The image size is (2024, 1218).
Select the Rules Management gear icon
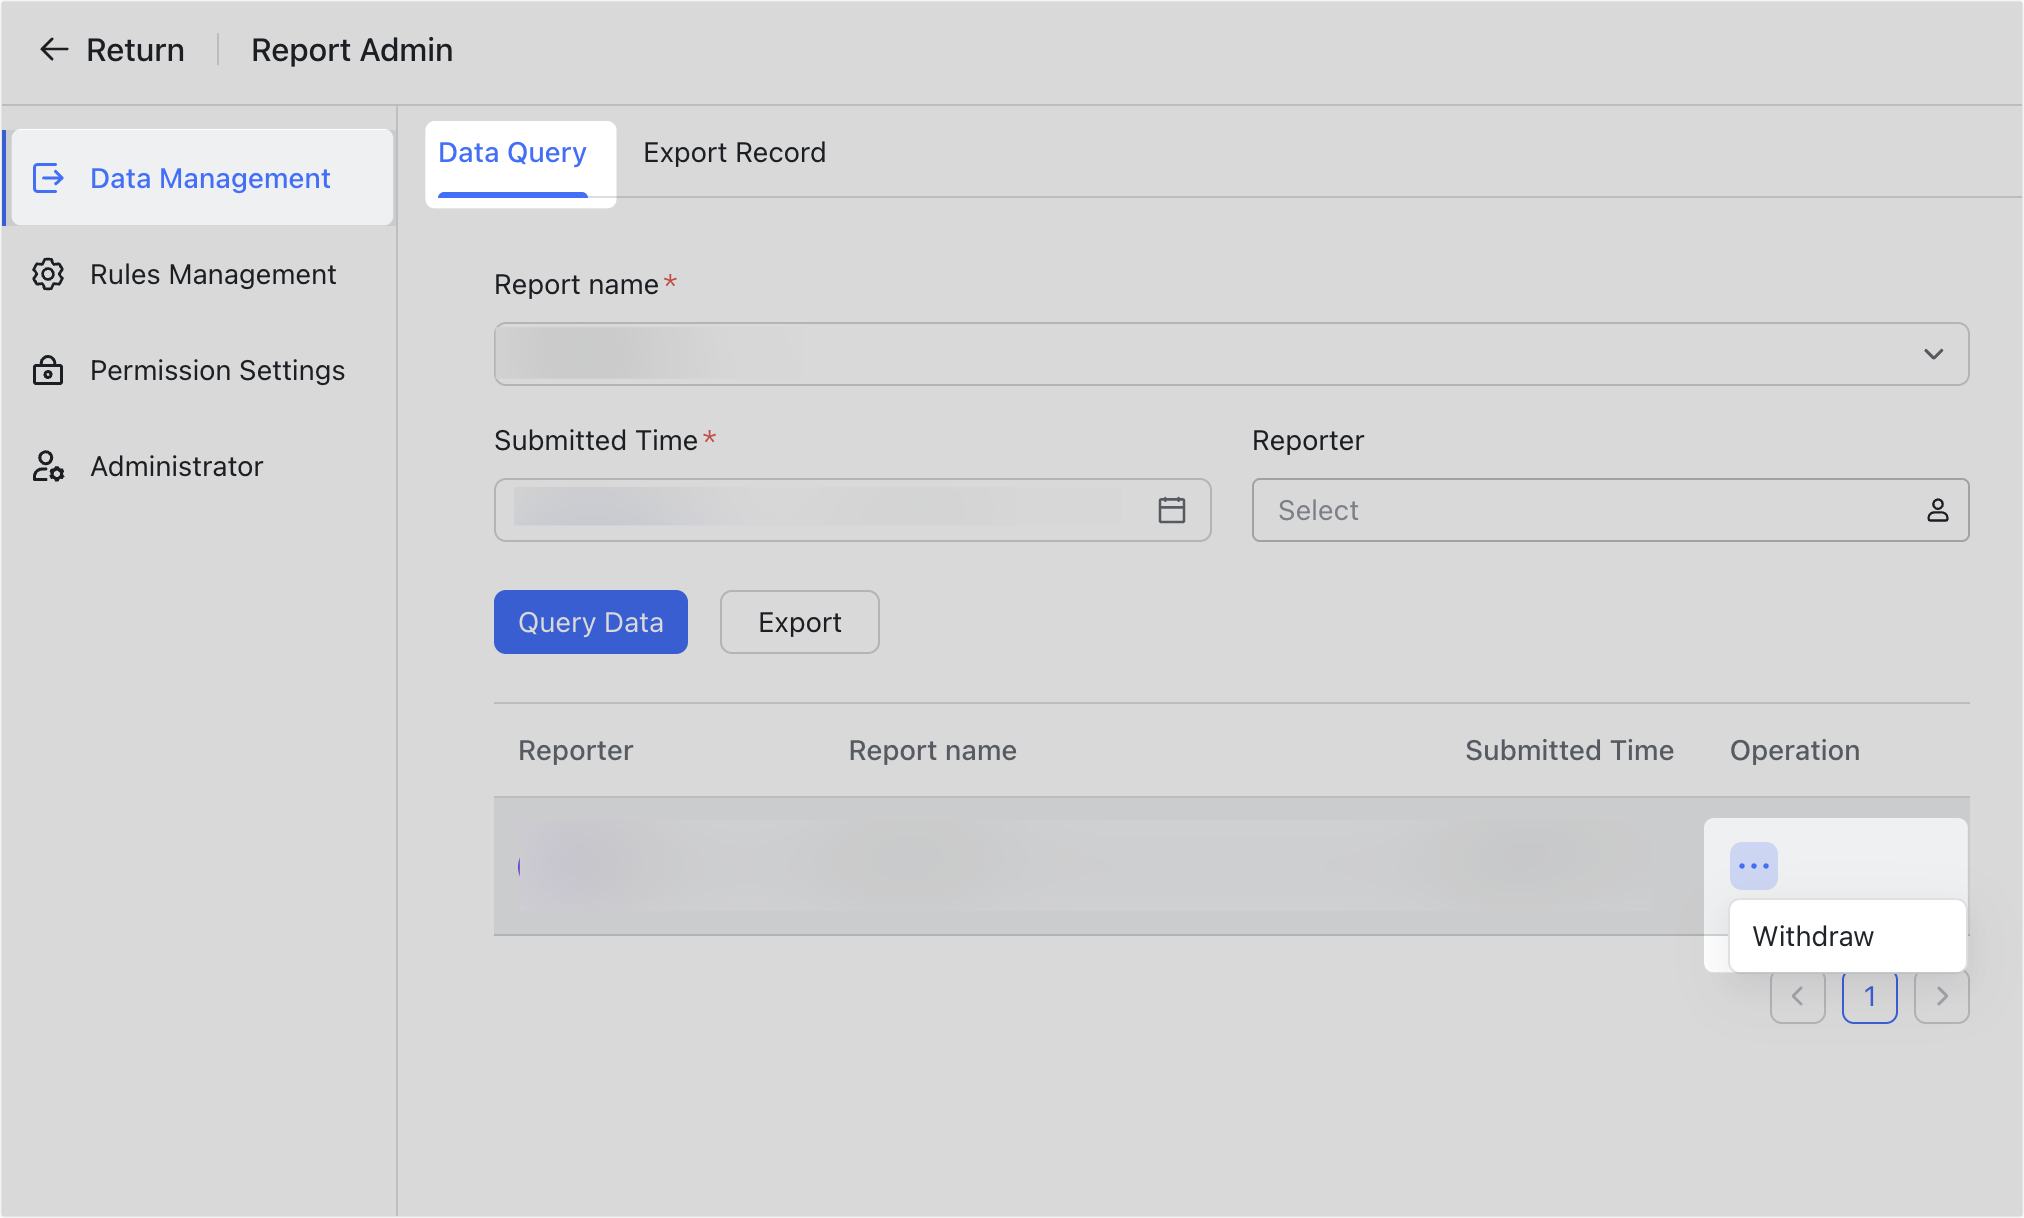47,274
